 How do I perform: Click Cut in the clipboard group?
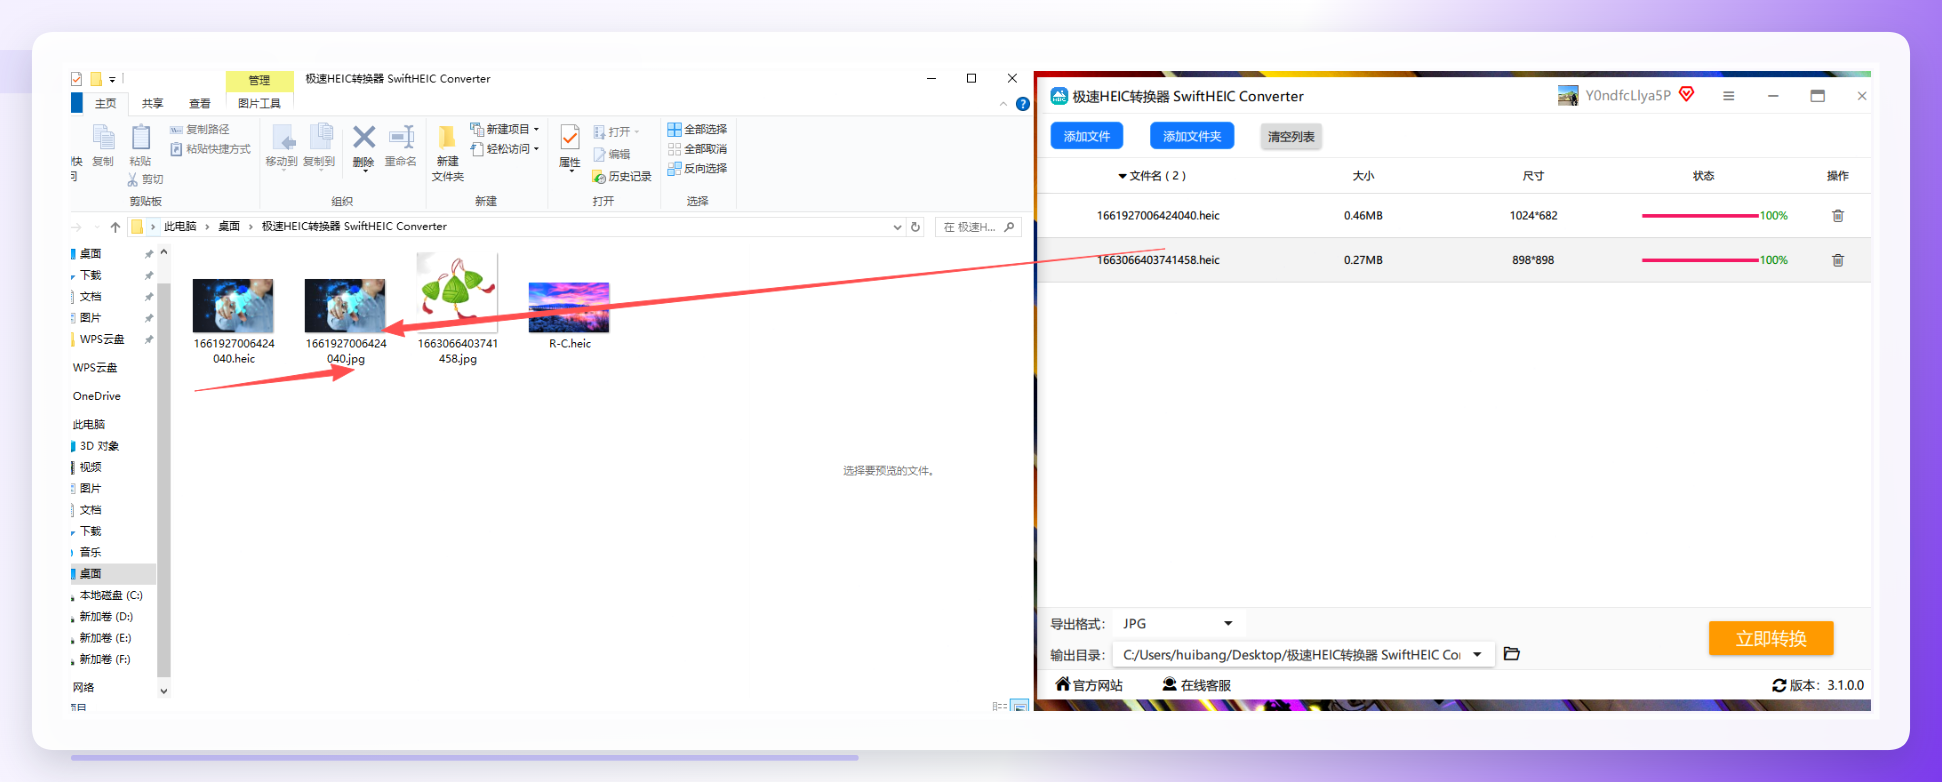tap(145, 179)
